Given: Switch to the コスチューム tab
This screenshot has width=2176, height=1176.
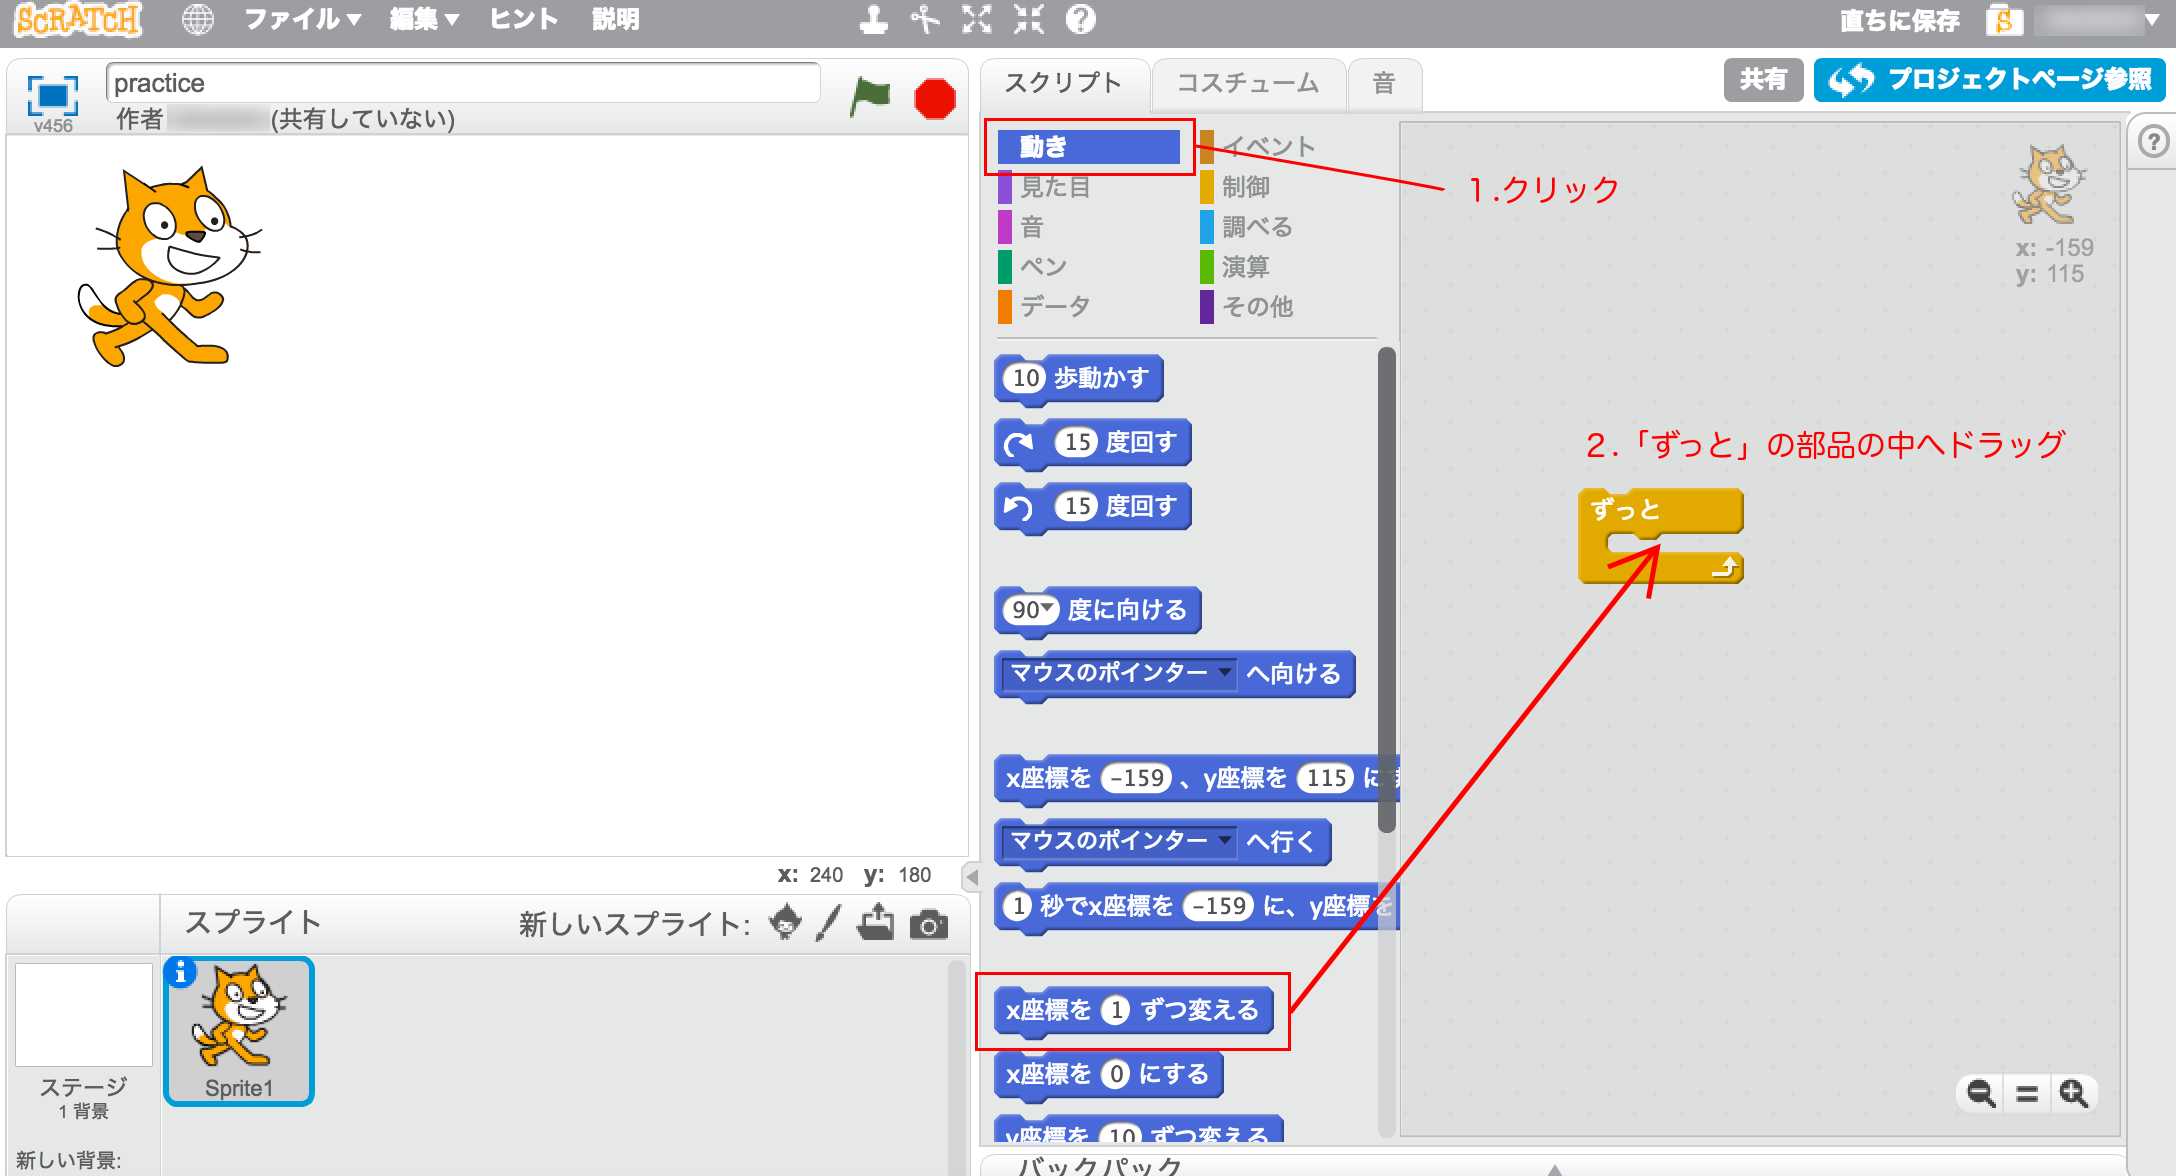Looking at the screenshot, I should 1248,83.
